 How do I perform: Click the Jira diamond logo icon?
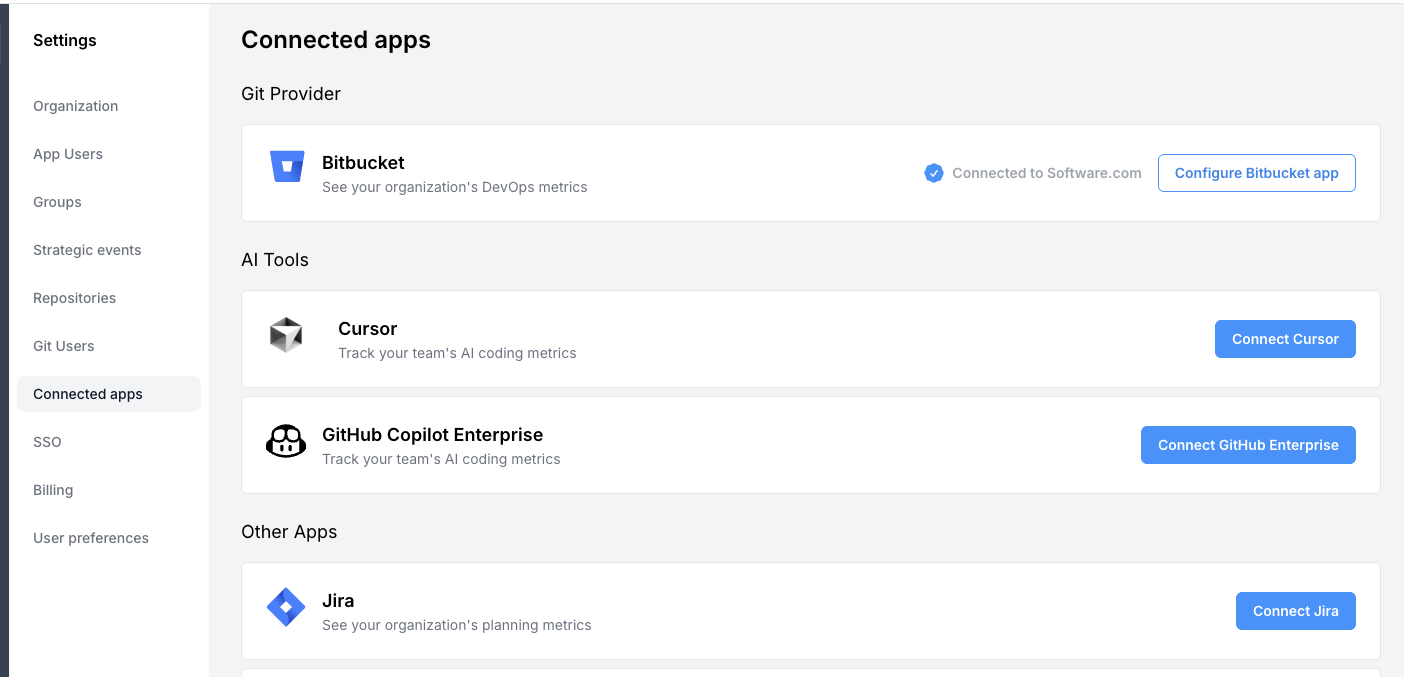click(x=286, y=607)
